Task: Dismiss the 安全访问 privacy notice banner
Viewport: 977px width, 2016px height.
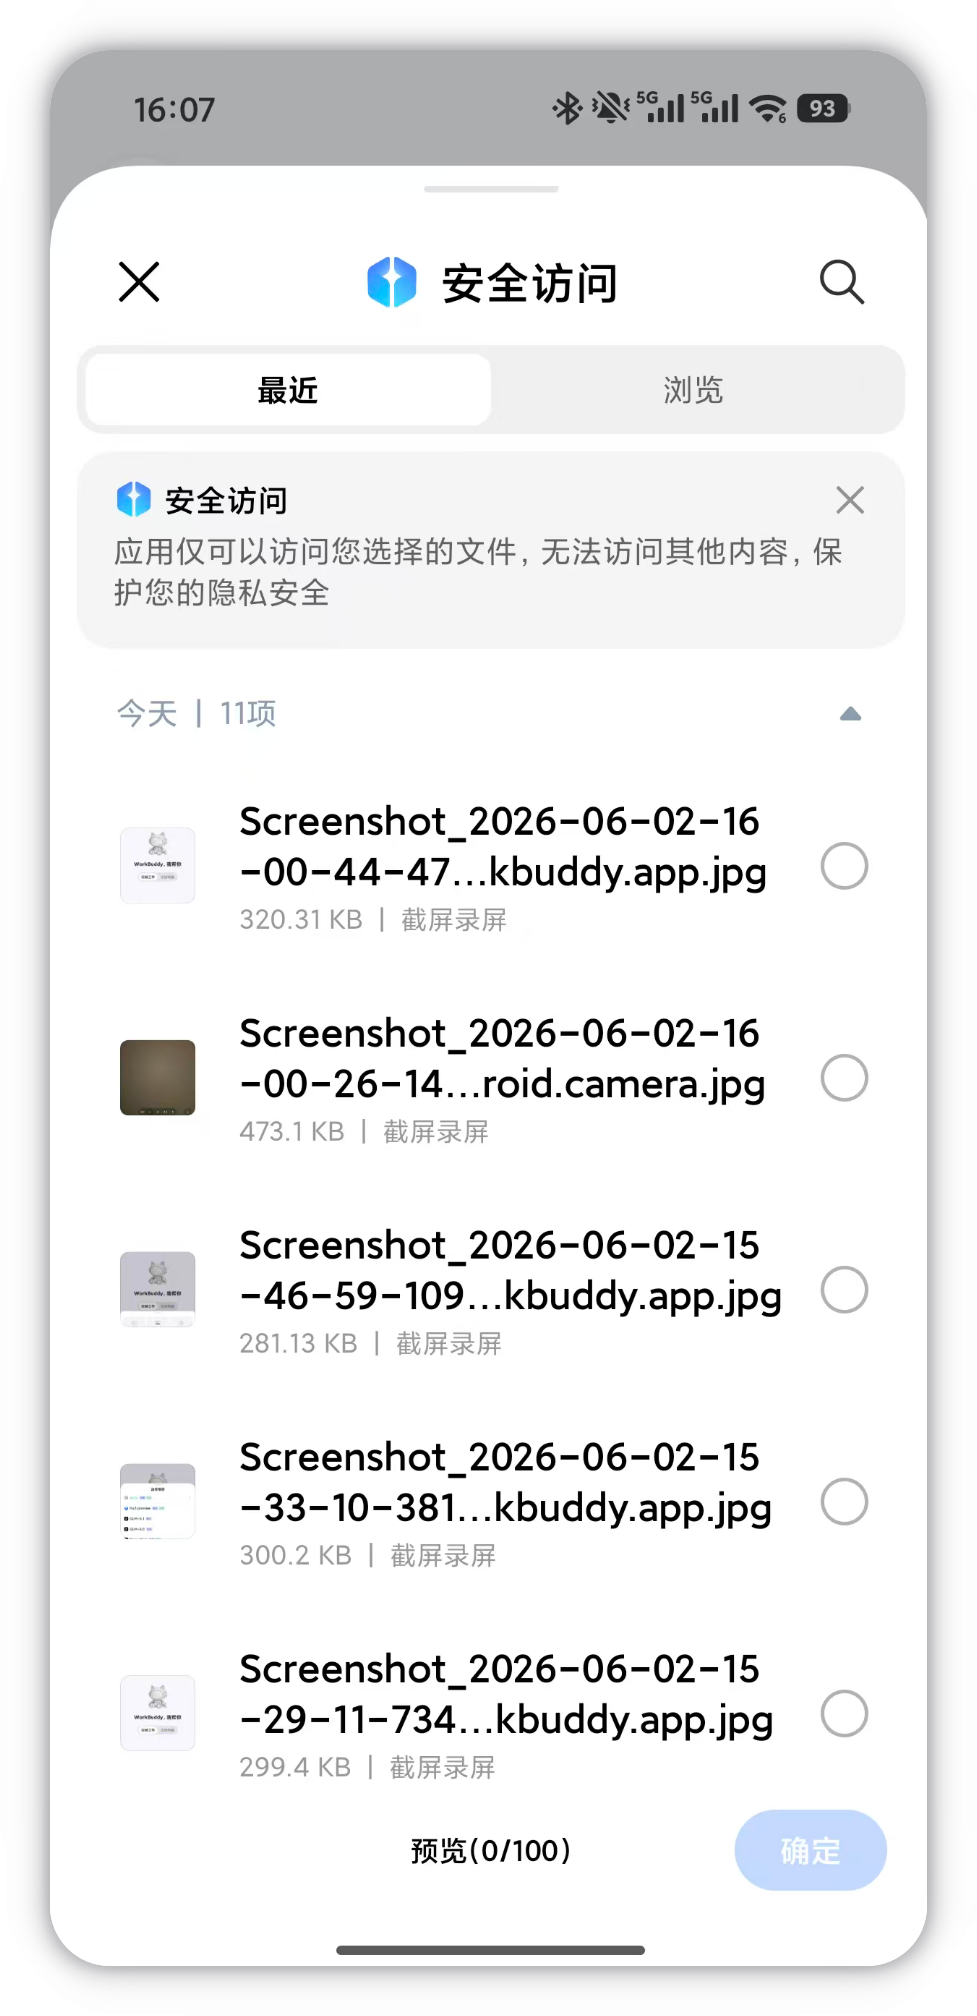Action: (x=850, y=500)
